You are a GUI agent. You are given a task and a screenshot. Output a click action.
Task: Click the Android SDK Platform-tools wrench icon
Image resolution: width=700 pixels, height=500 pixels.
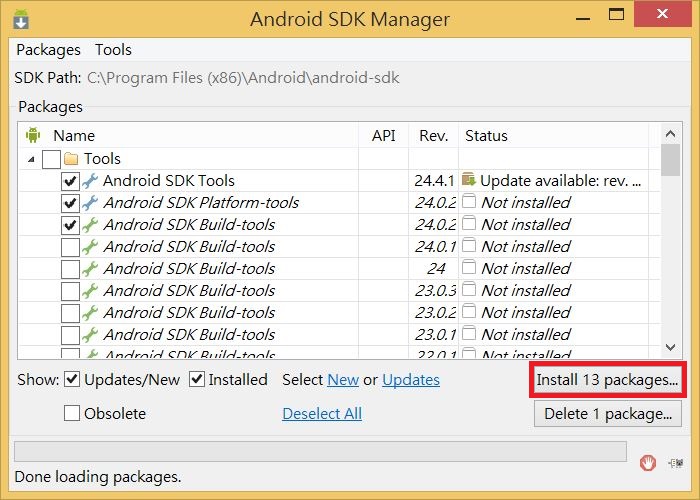point(90,203)
